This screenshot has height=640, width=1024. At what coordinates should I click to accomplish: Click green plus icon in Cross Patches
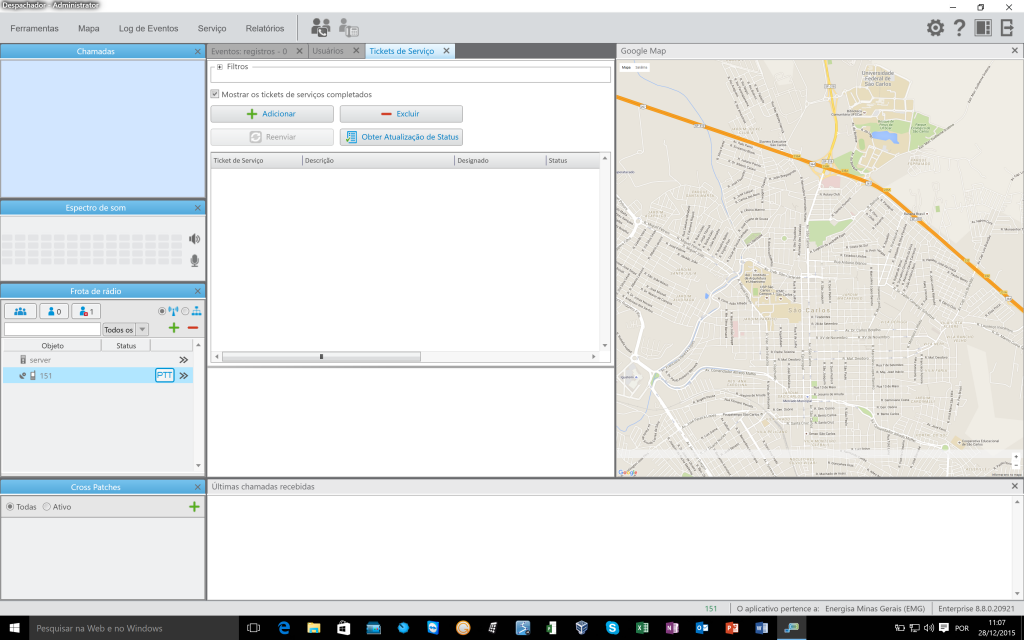coord(194,507)
